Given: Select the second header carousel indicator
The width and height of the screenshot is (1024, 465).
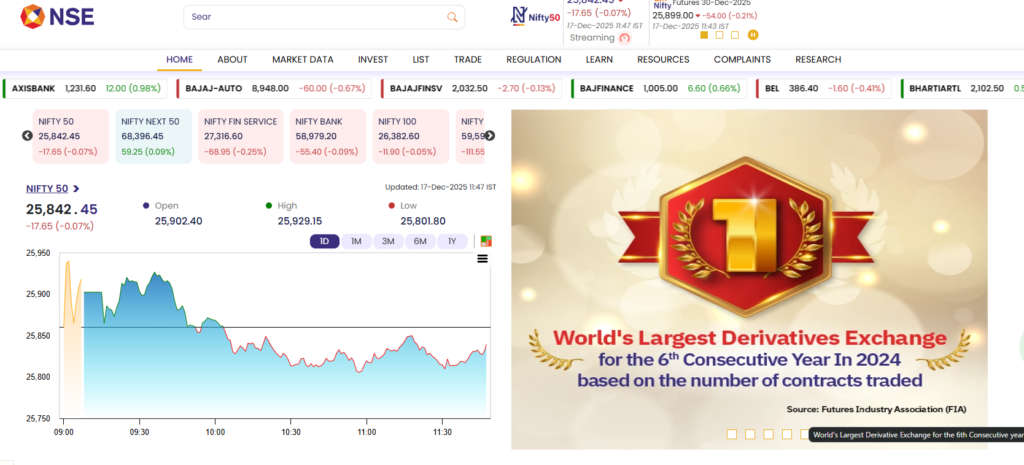Looking at the screenshot, I should click(720, 35).
